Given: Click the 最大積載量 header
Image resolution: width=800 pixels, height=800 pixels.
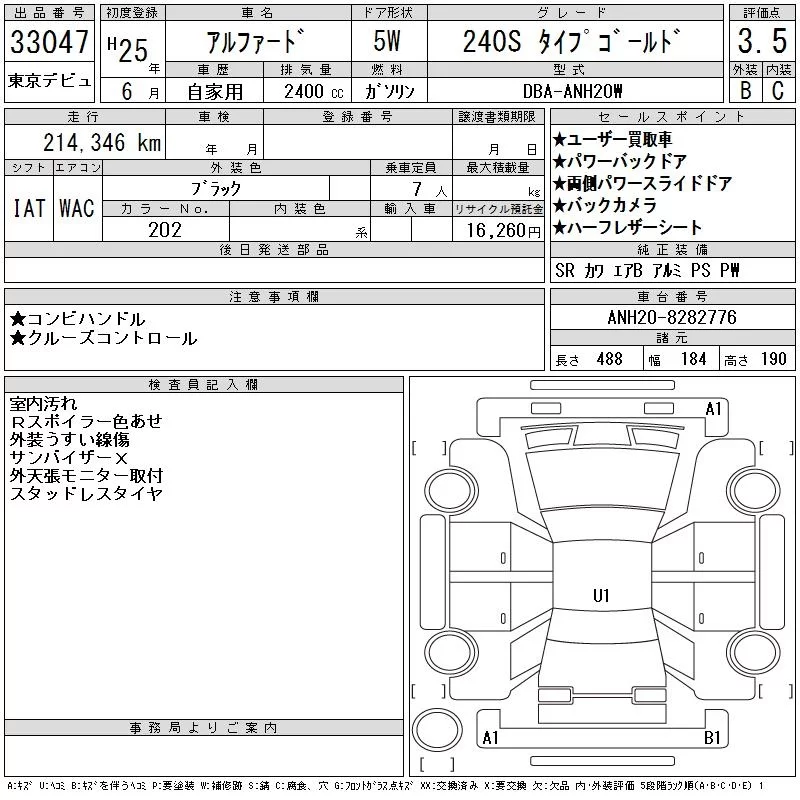Looking at the screenshot, I should coord(498,168).
